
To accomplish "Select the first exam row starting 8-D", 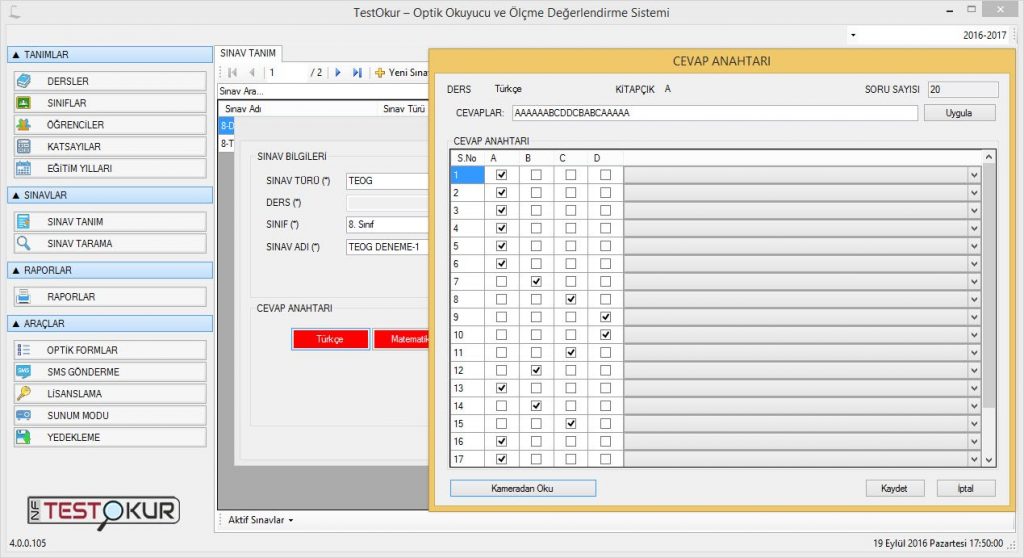I will pos(227,125).
